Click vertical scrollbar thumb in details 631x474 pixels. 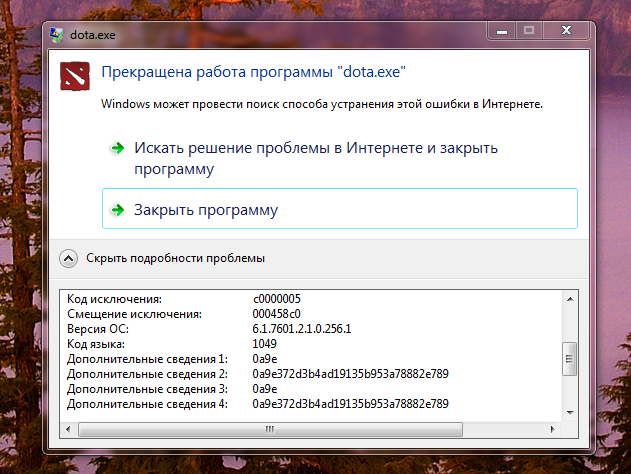click(x=569, y=359)
